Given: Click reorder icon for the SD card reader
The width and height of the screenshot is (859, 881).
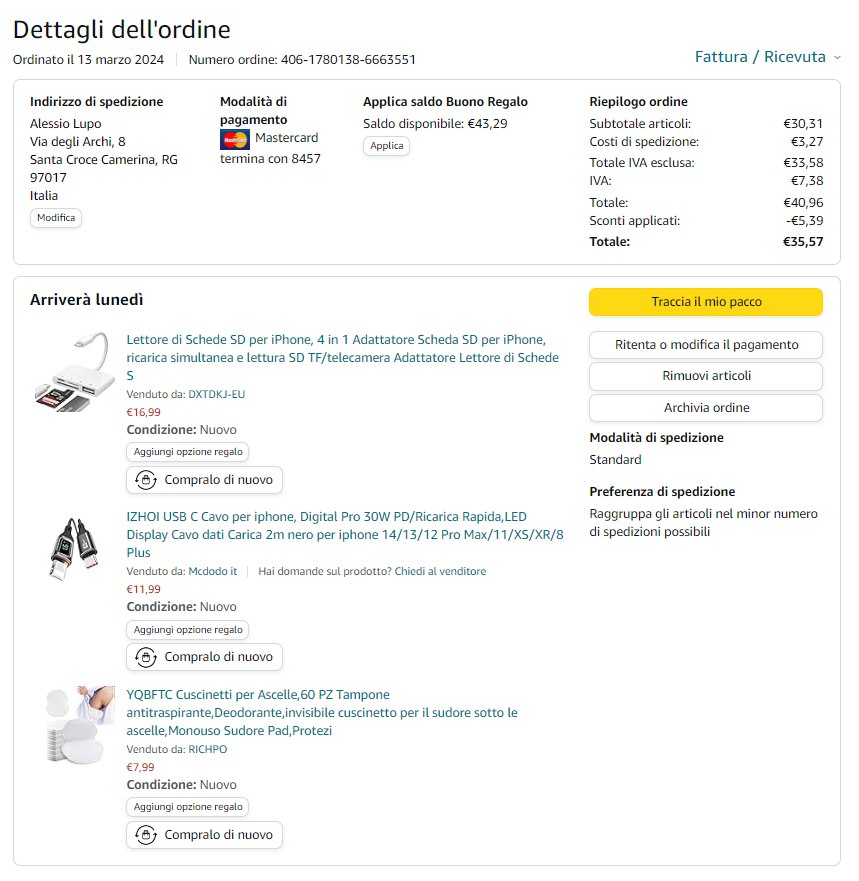Looking at the screenshot, I should [146, 480].
